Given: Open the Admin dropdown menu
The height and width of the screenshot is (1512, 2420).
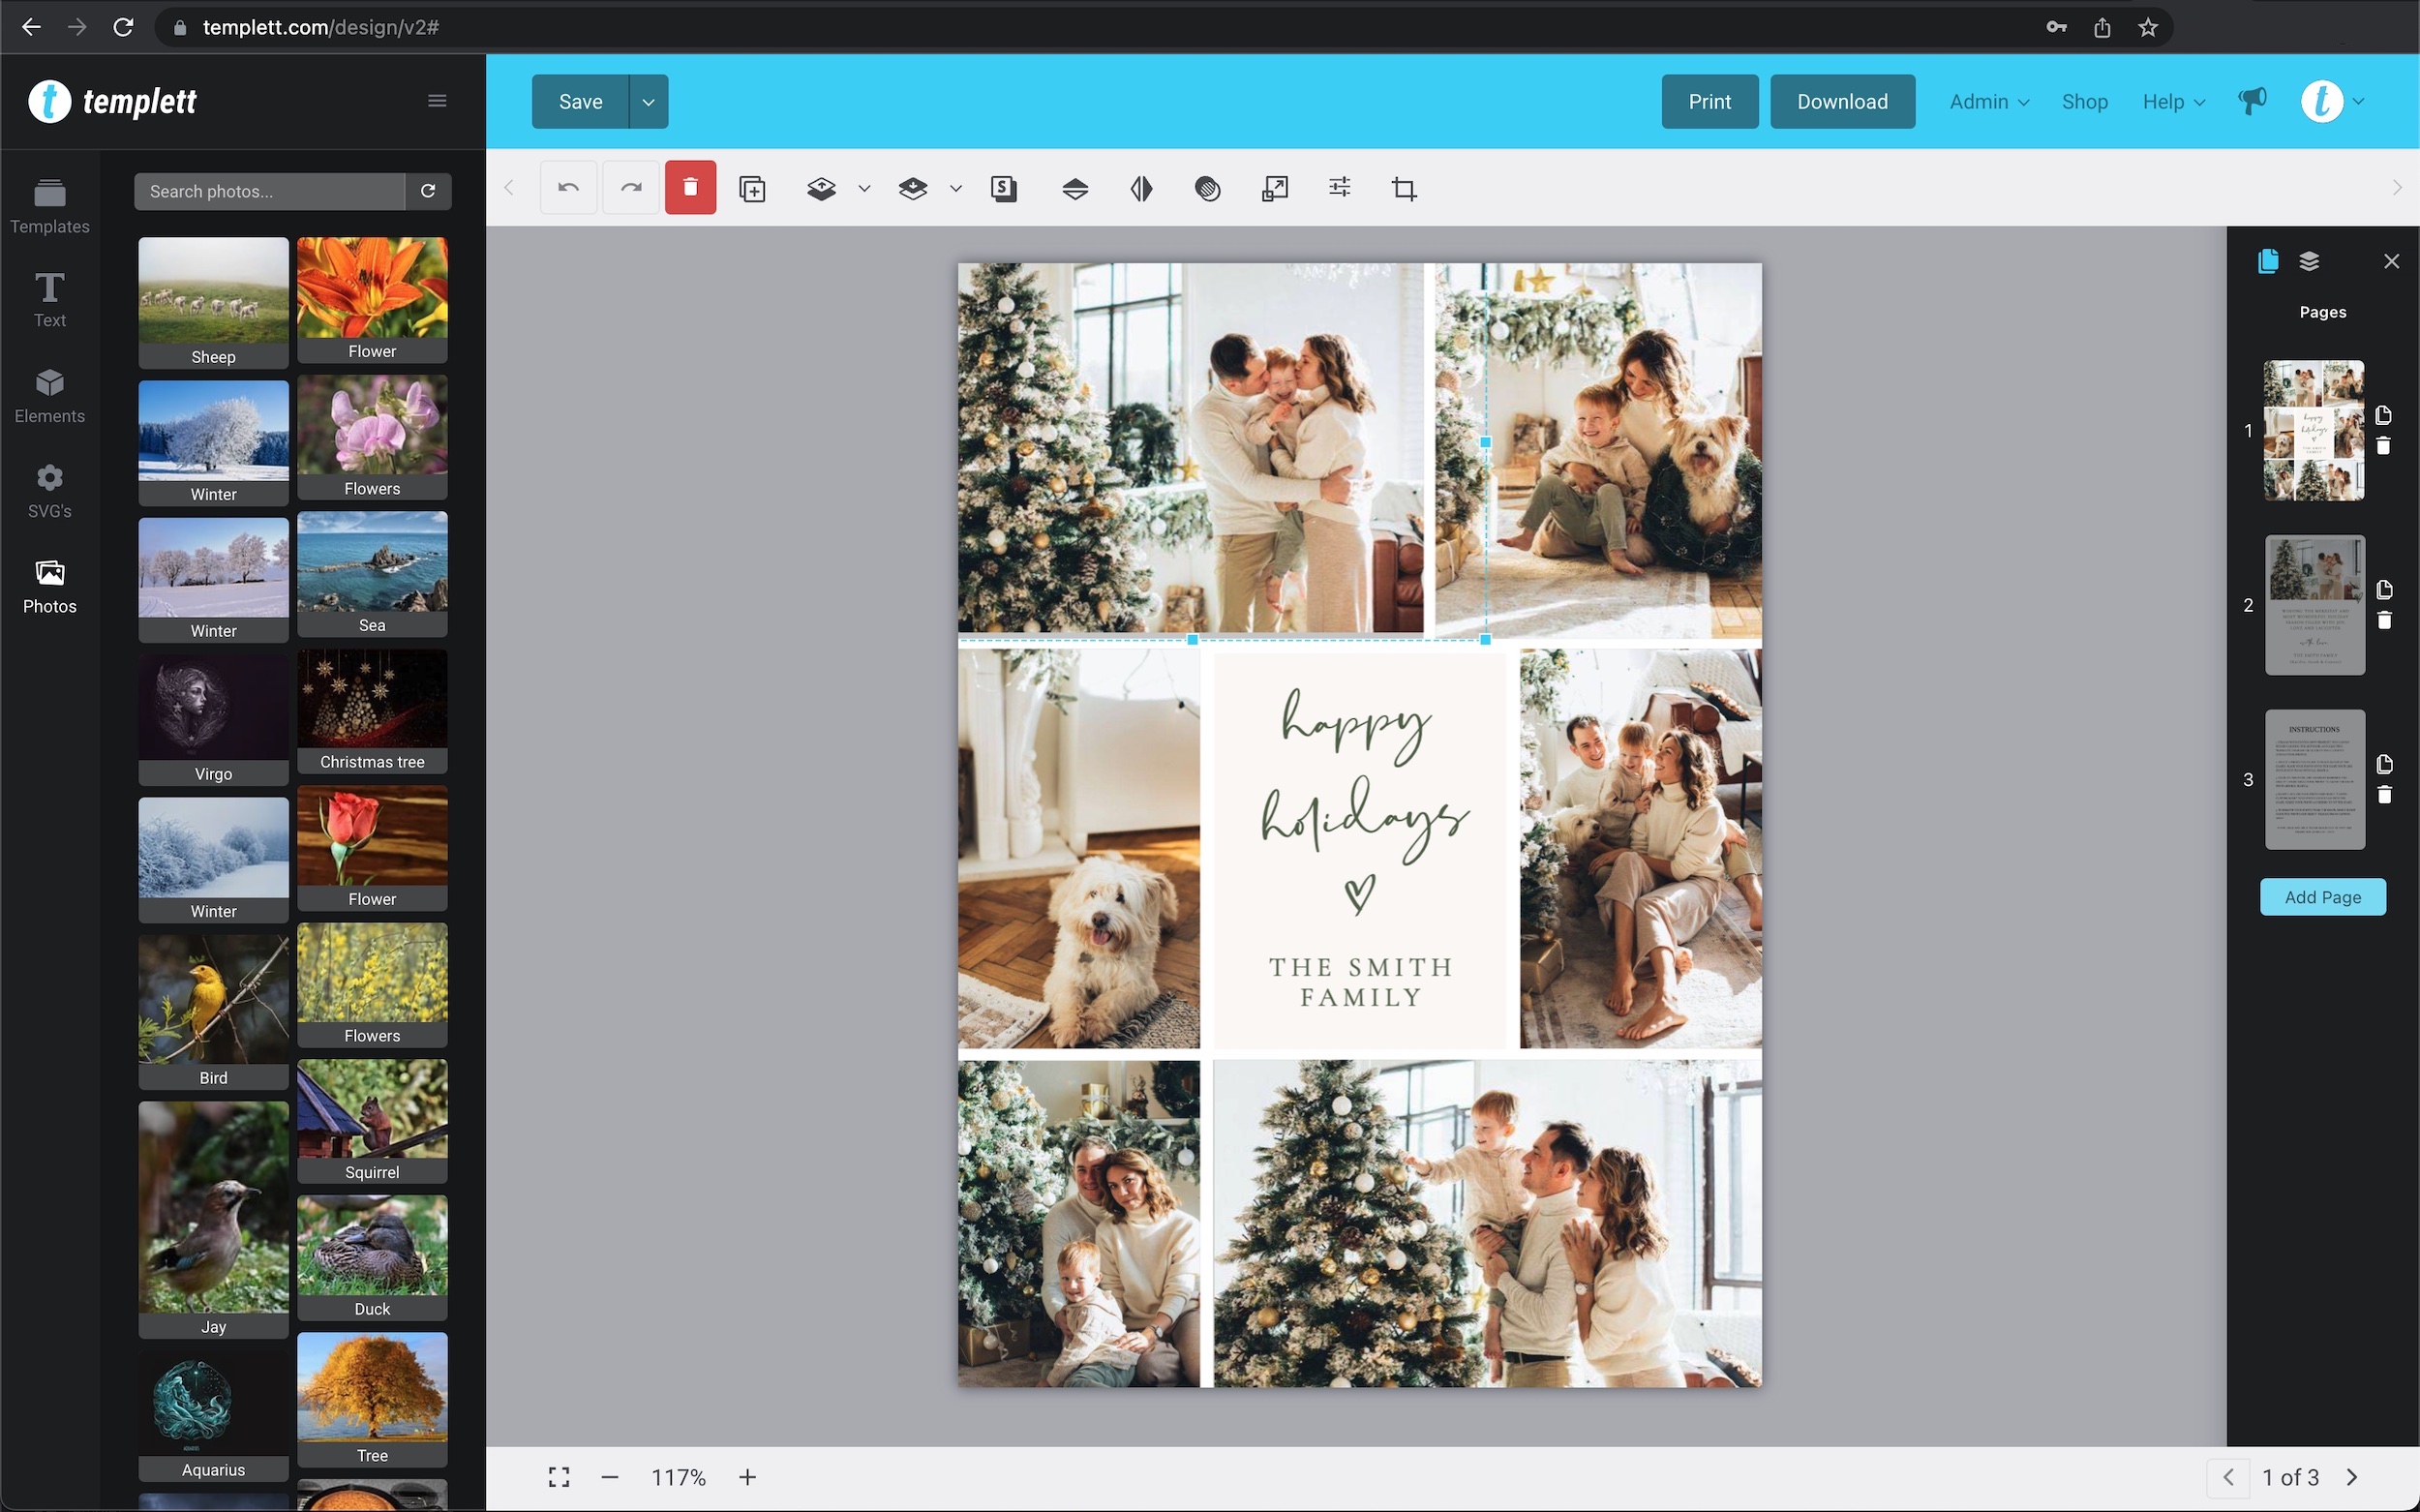Looking at the screenshot, I should coord(1988,102).
